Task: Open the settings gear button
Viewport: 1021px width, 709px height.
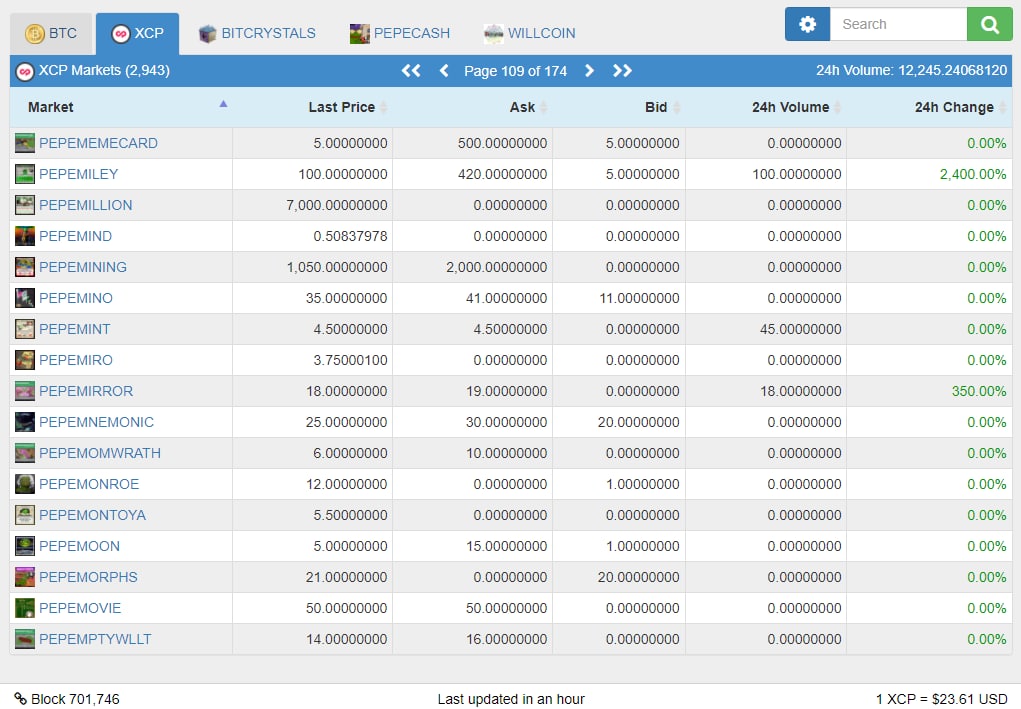Action: click(807, 24)
